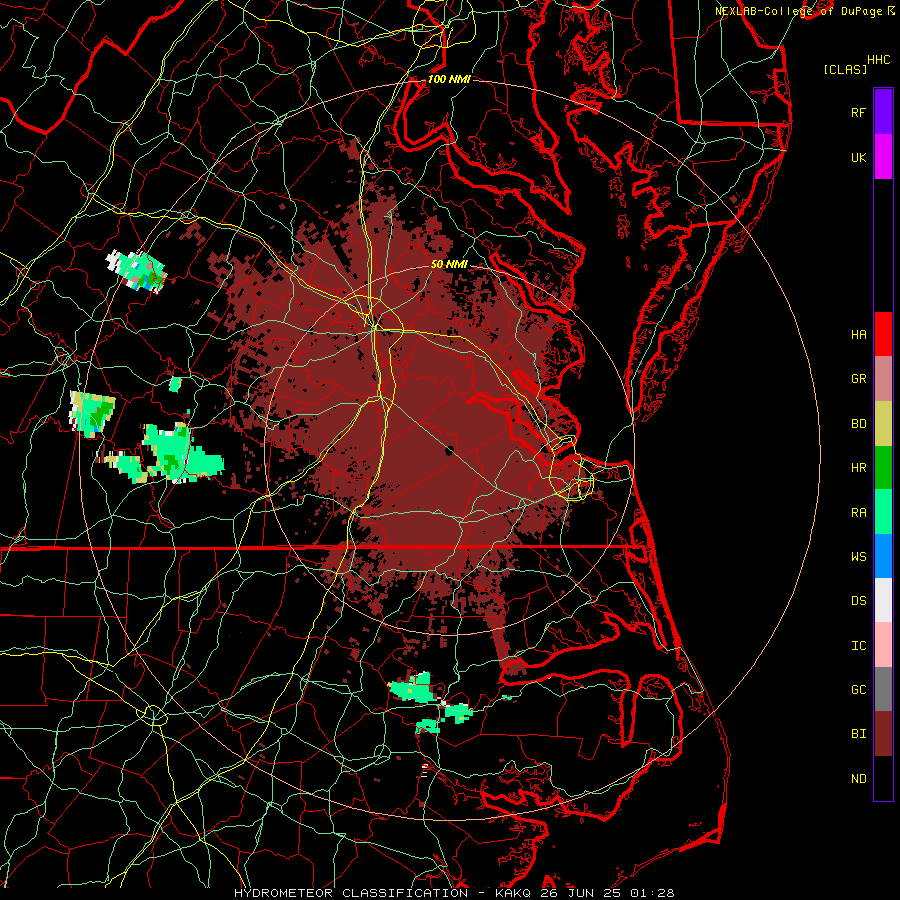The width and height of the screenshot is (900, 900).
Task: Click the BD legend label
Action: pyautogui.click(x=858, y=424)
